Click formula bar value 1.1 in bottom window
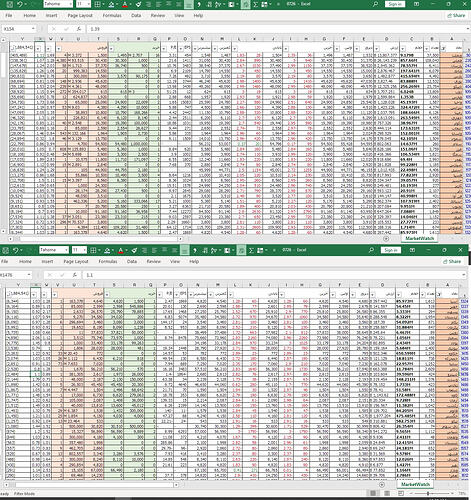The width and height of the screenshot is (471, 500). pyautogui.click(x=90, y=275)
